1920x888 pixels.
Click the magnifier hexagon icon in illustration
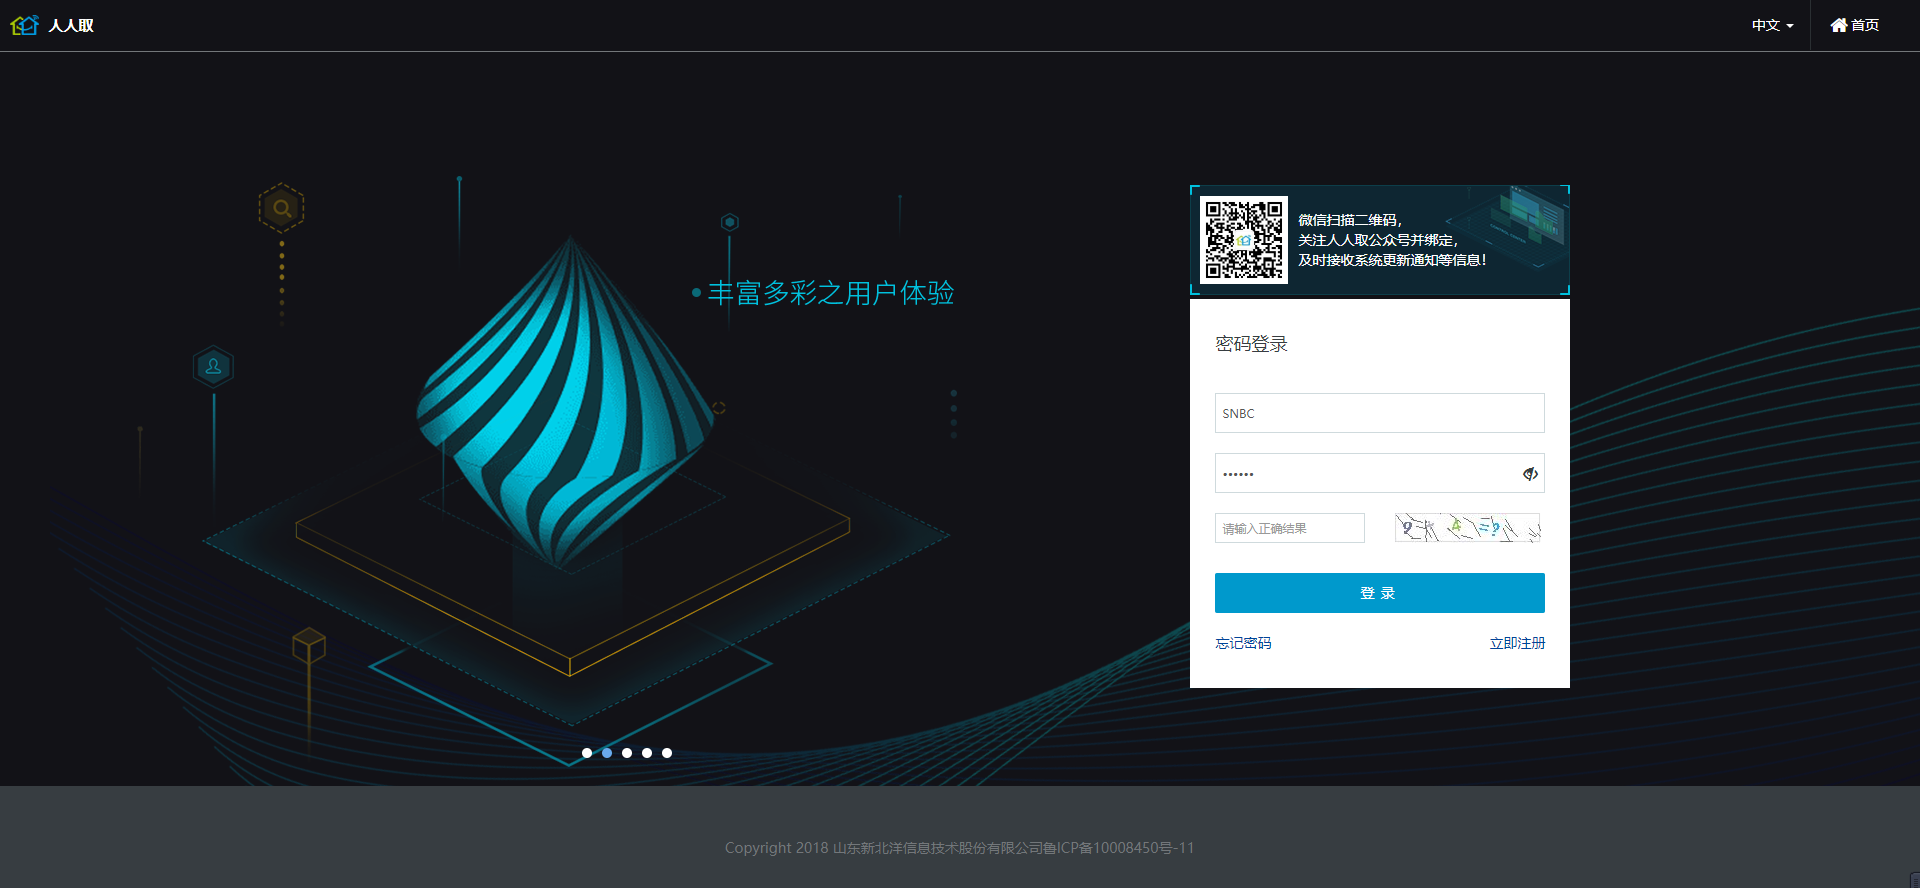tap(282, 208)
